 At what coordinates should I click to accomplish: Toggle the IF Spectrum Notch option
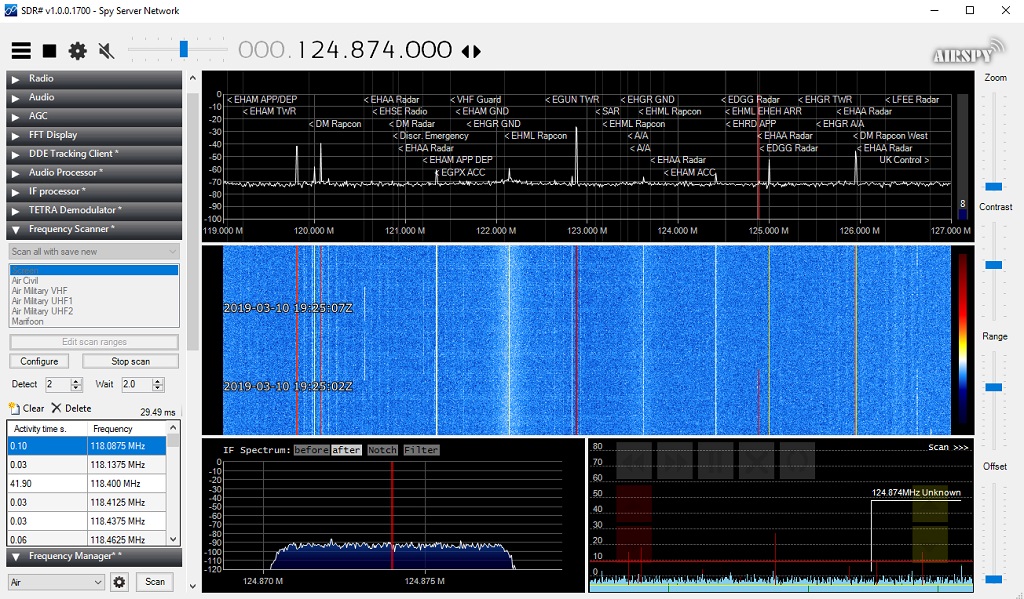[382, 450]
